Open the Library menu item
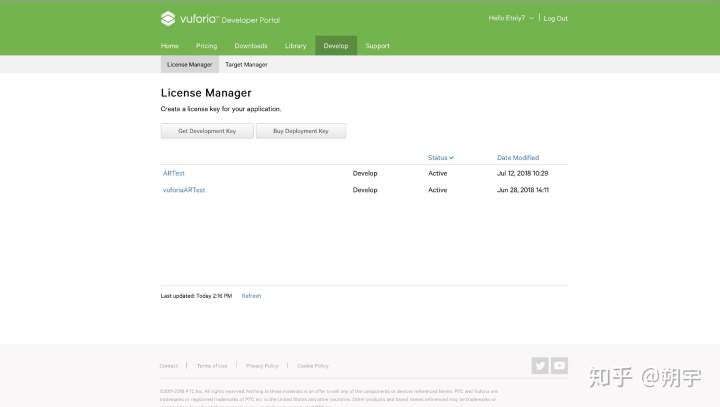The height and width of the screenshot is (407, 720). [x=295, y=46]
